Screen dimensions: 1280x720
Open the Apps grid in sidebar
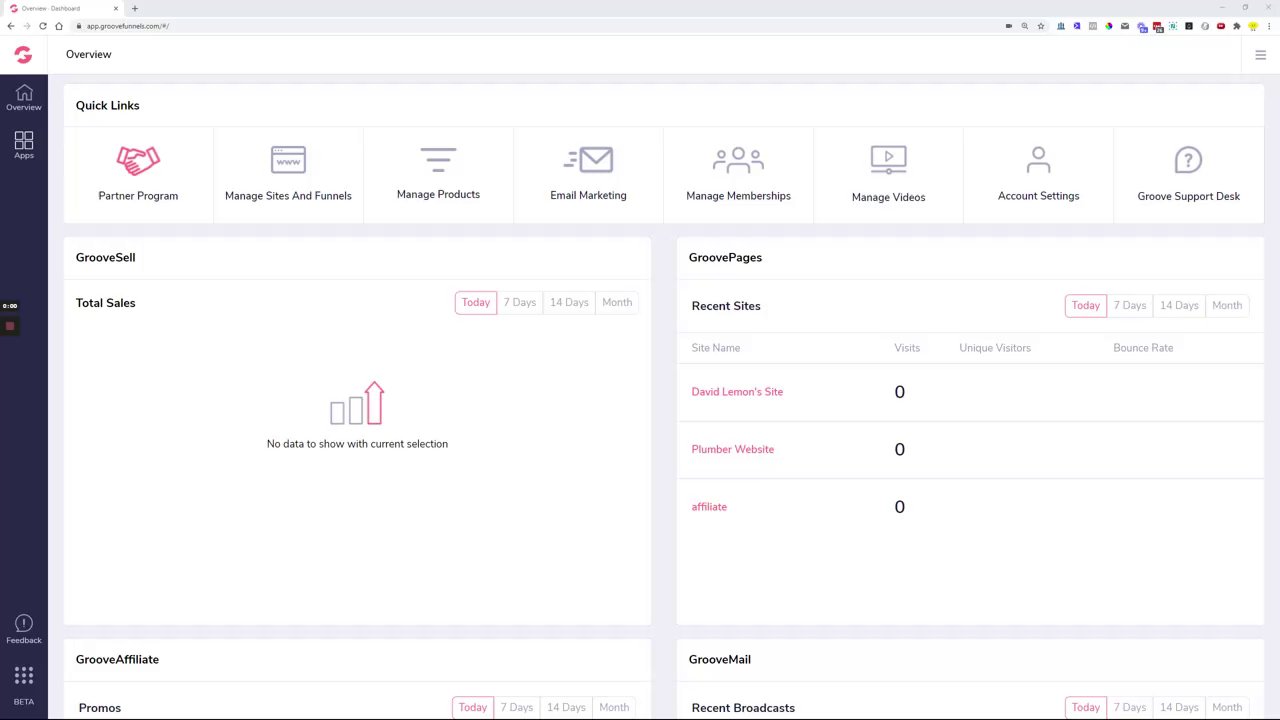tap(24, 140)
